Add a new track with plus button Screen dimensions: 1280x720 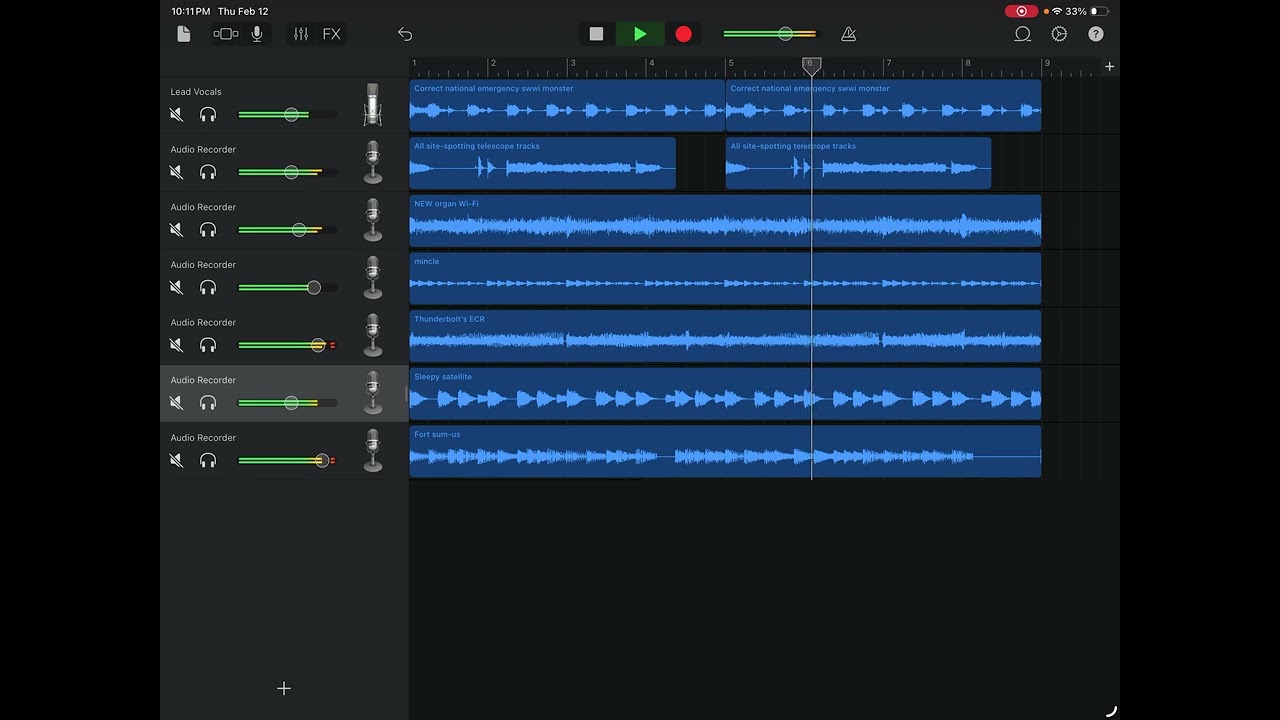(x=284, y=688)
